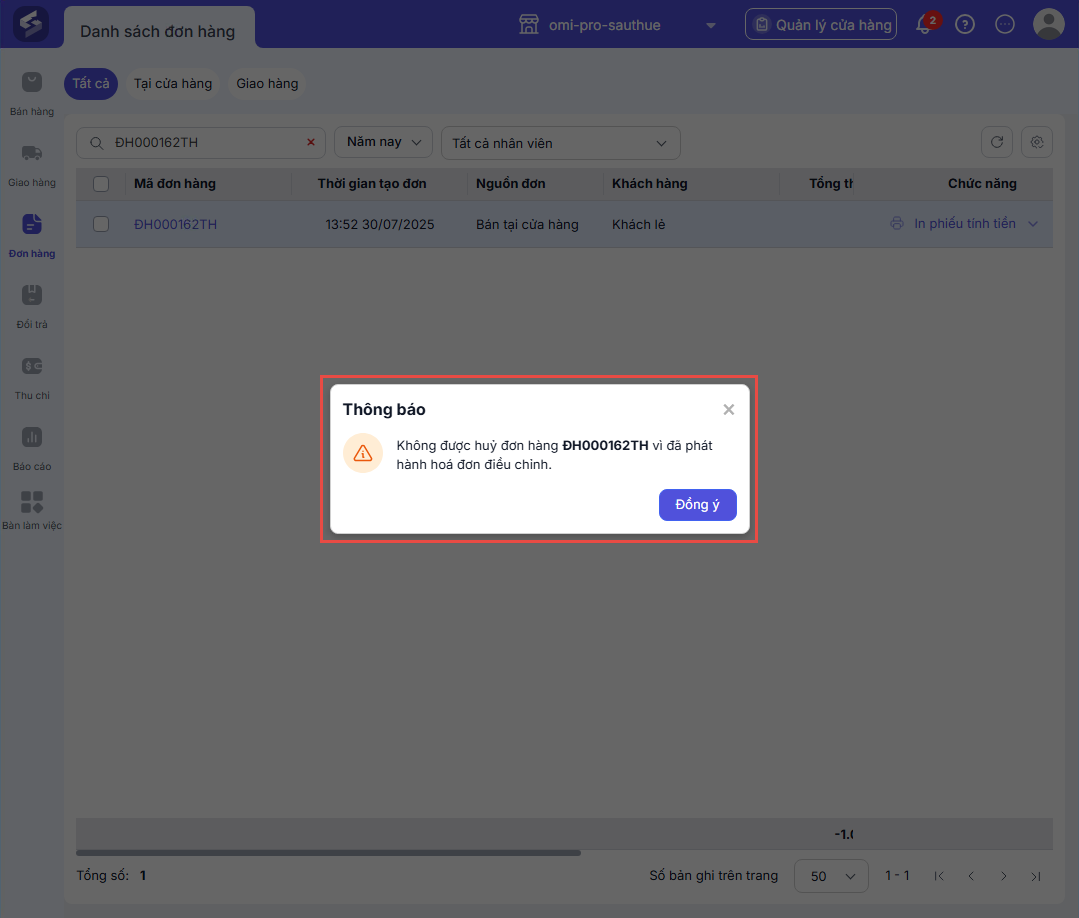Image resolution: width=1079 pixels, height=918 pixels.
Task: Go to last page of records
Action: coord(1036,876)
